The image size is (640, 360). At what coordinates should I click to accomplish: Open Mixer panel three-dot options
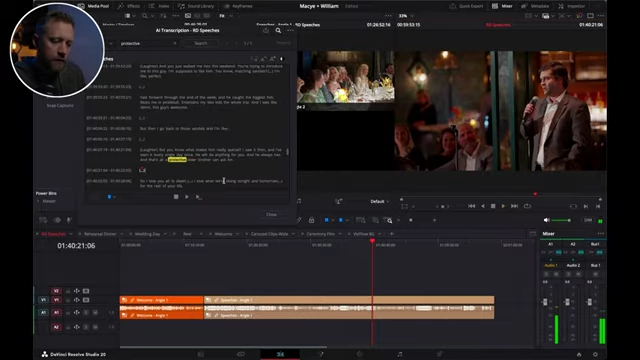click(600, 234)
